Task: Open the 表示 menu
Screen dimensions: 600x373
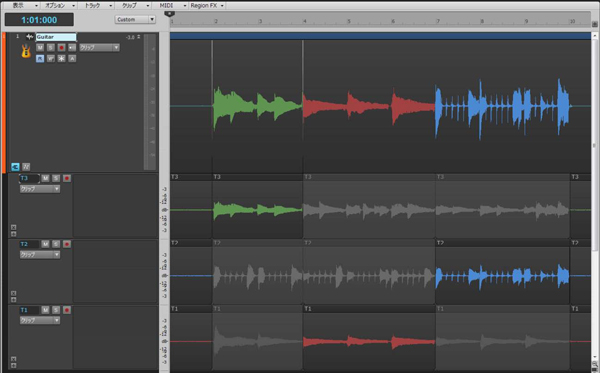Action: tap(21, 5)
